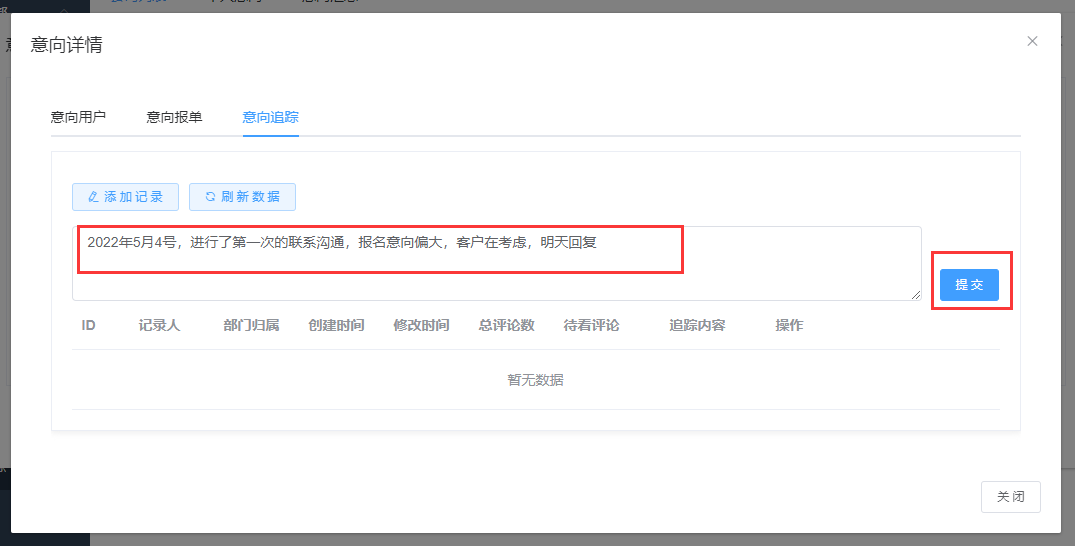The width and height of the screenshot is (1075, 546).
Task: Select the 意向追踪 tab
Action: click(270, 117)
